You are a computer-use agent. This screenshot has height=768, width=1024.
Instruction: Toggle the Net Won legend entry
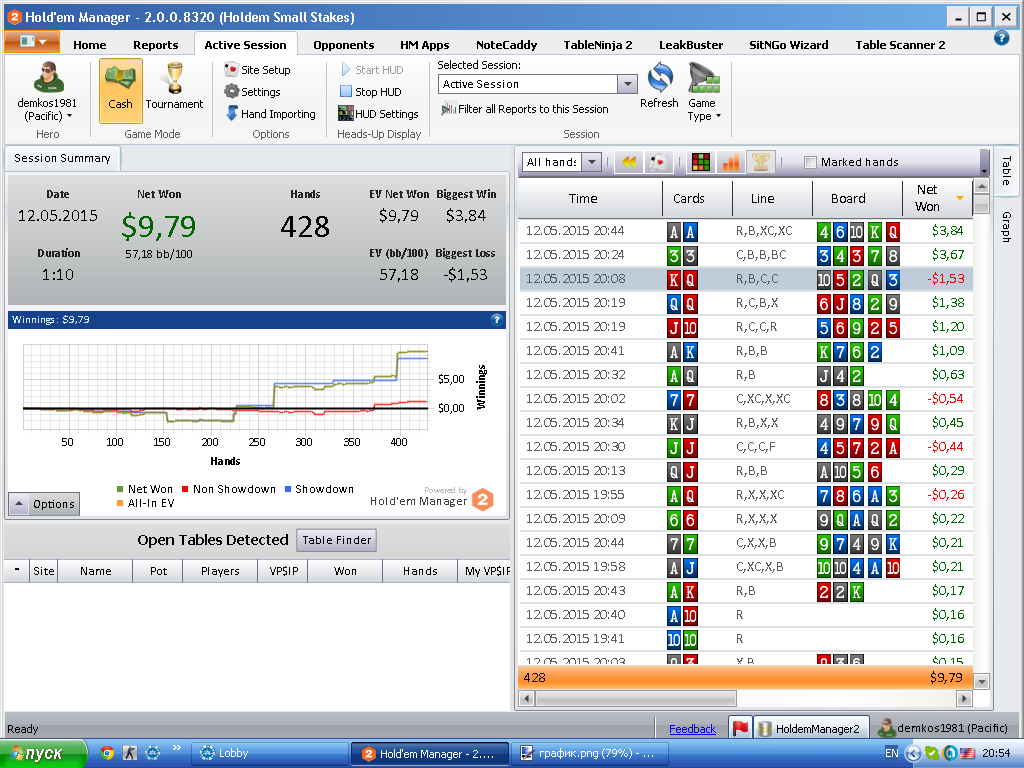click(144, 489)
